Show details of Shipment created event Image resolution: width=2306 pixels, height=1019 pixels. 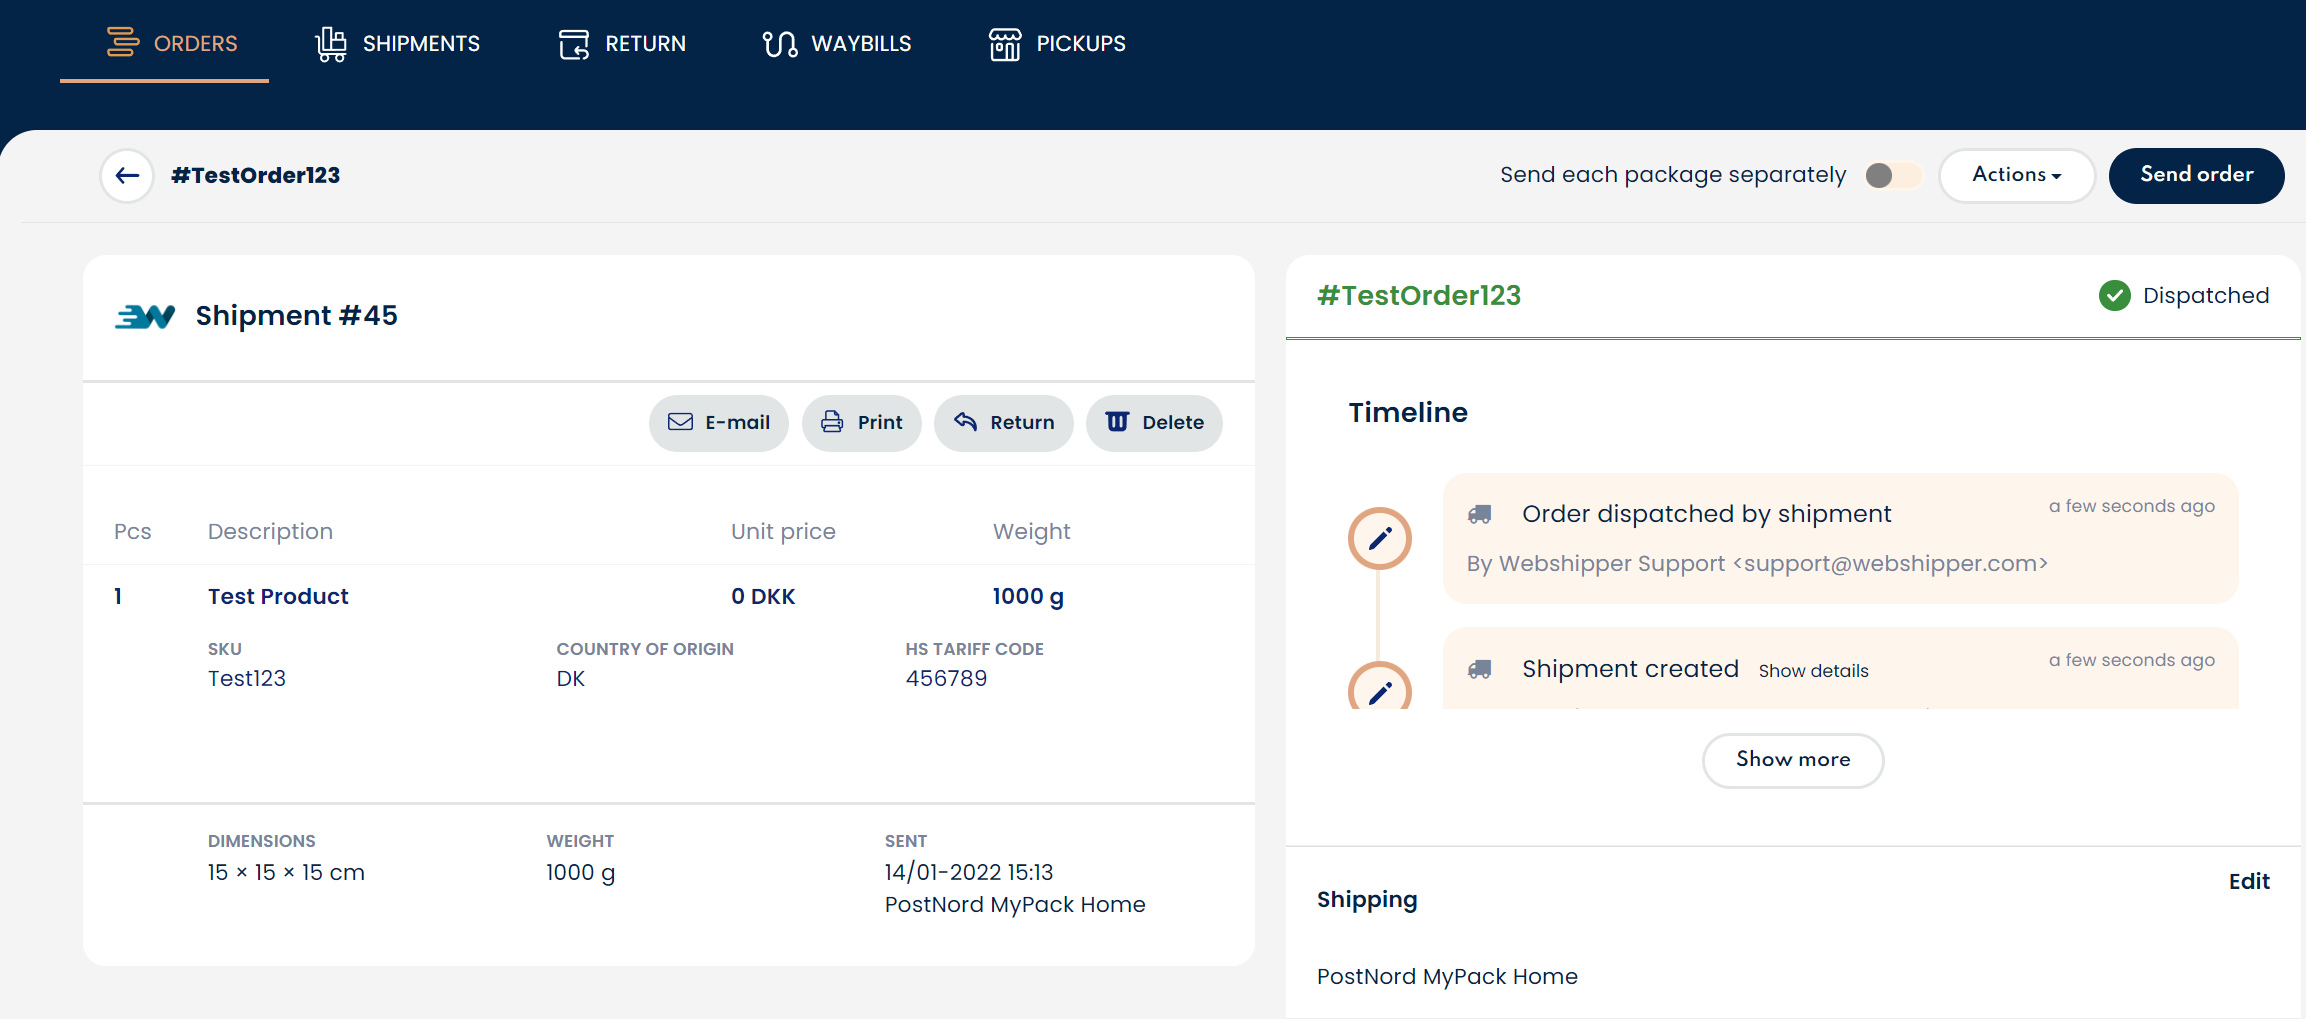pyautogui.click(x=1813, y=671)
